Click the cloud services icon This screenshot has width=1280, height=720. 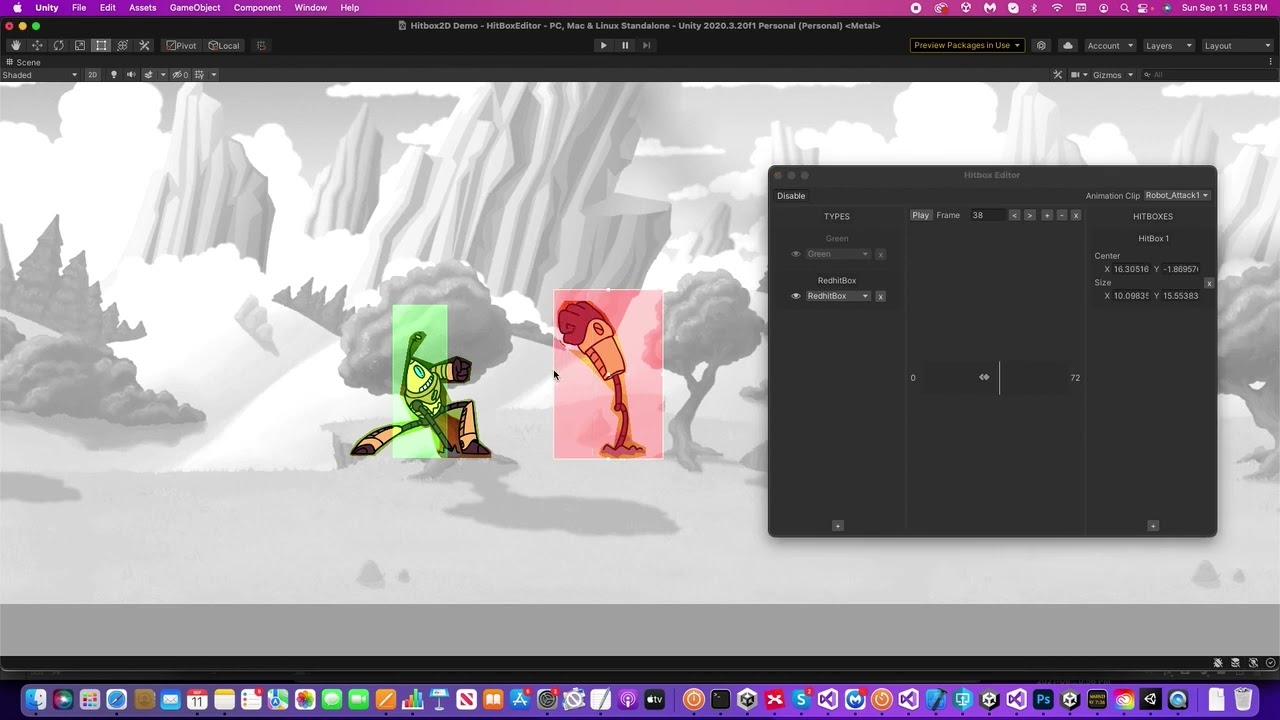coord(1067,45)
